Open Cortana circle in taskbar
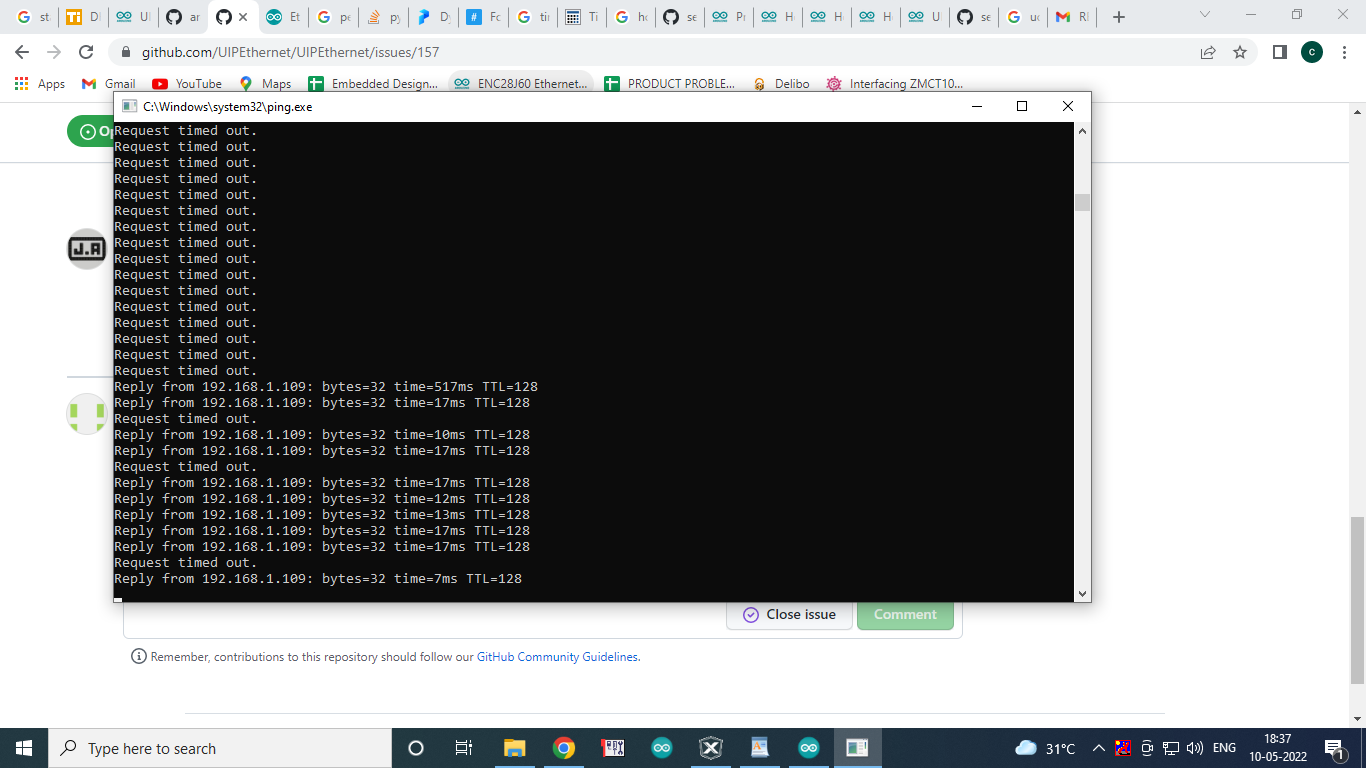Image resolution: width=1366 pixels, height=768 pixels. click(x=416, y=748)
